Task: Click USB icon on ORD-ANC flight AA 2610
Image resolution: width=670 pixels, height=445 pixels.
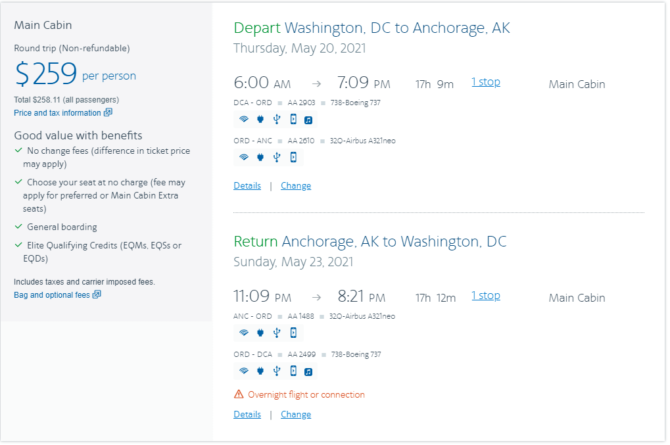Action: (x=277, y=157)
